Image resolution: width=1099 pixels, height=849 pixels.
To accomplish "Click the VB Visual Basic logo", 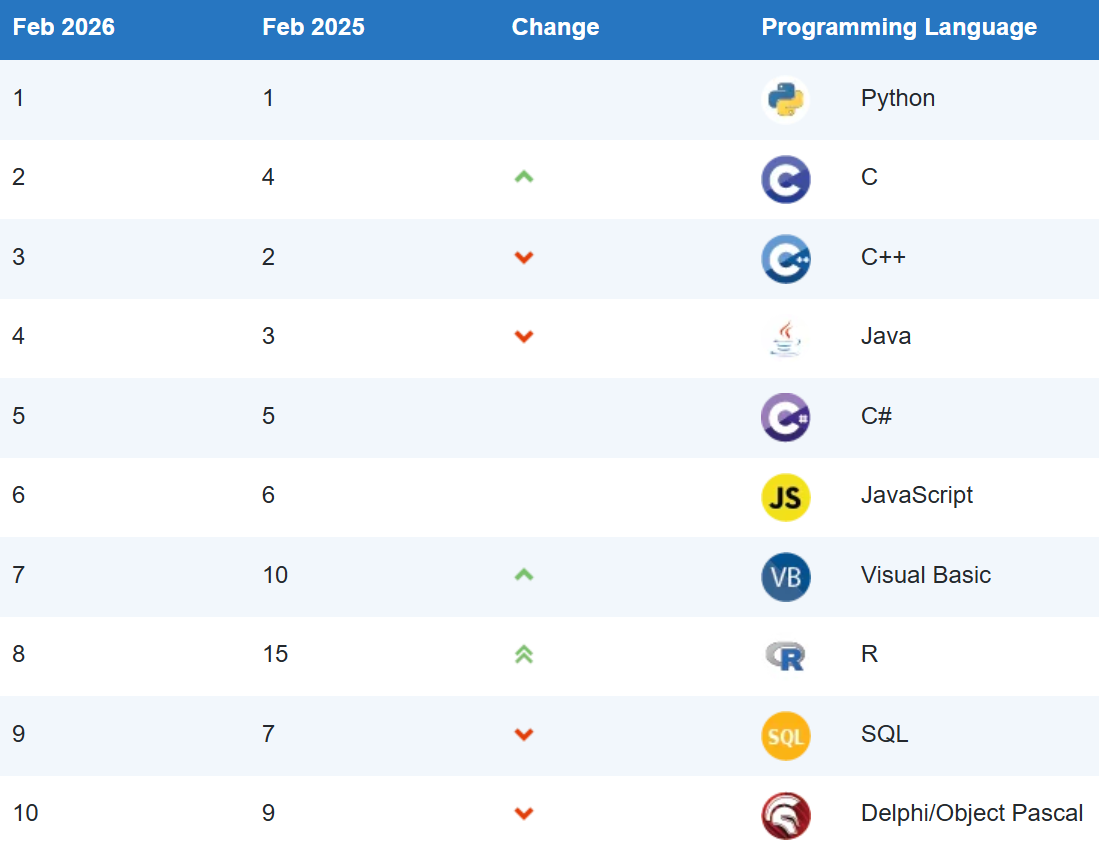I will coord(786,577).
